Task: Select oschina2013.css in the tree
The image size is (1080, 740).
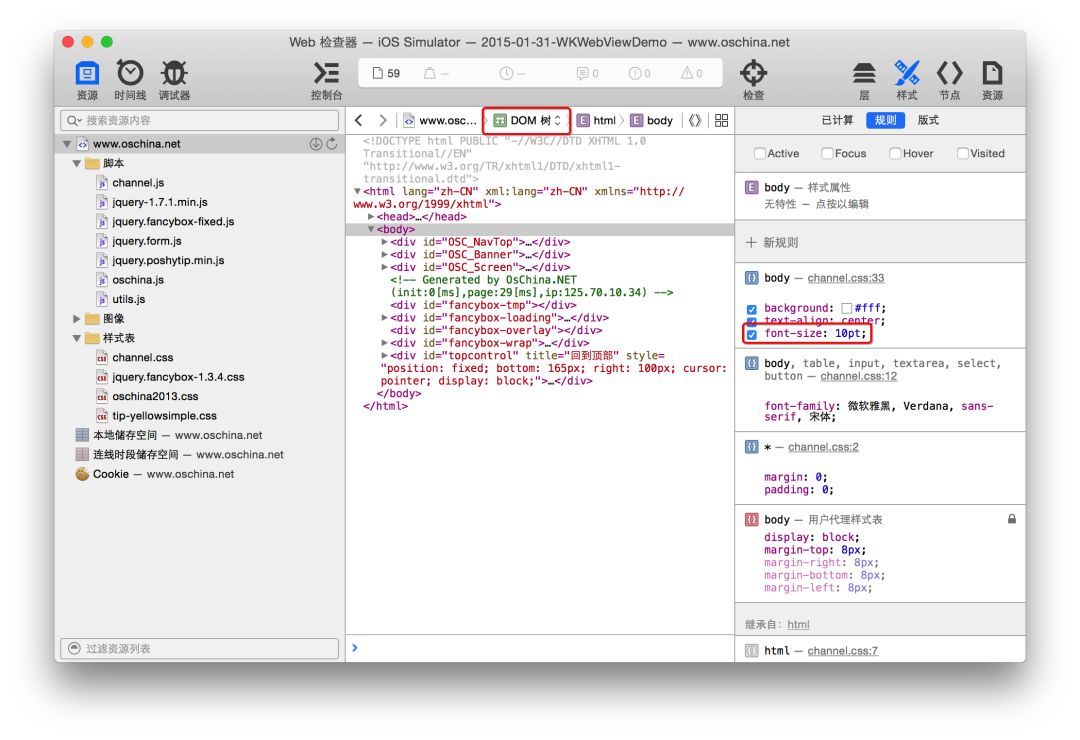Action: [155, 397]
